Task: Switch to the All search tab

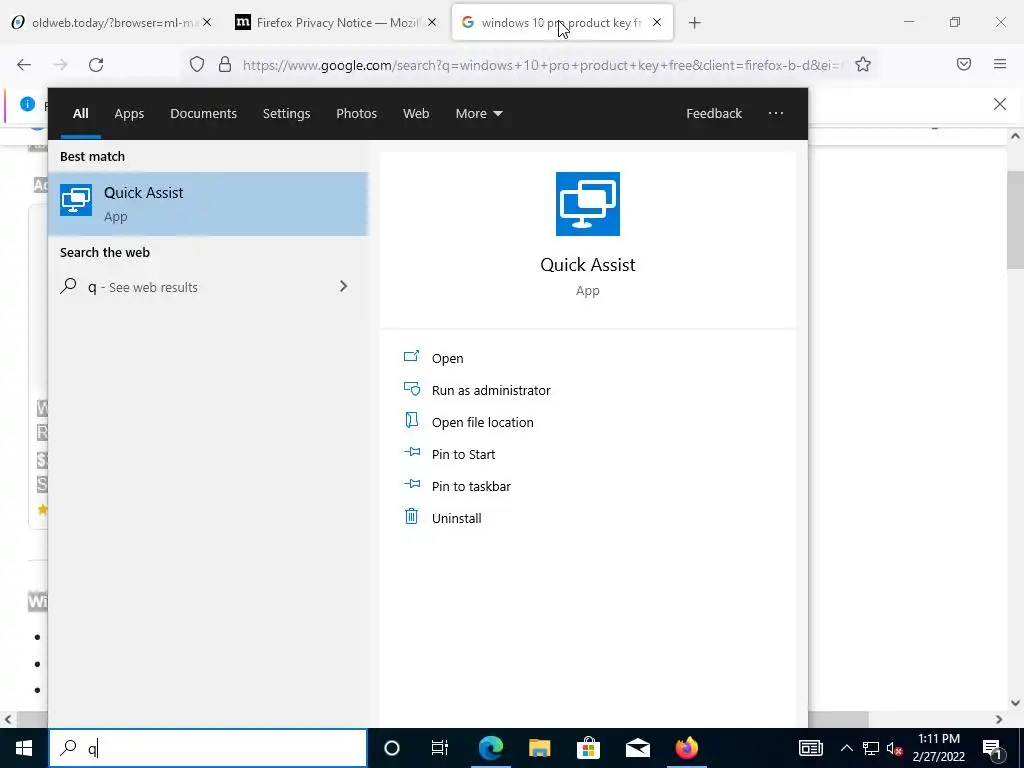Action: pos(80,113)
